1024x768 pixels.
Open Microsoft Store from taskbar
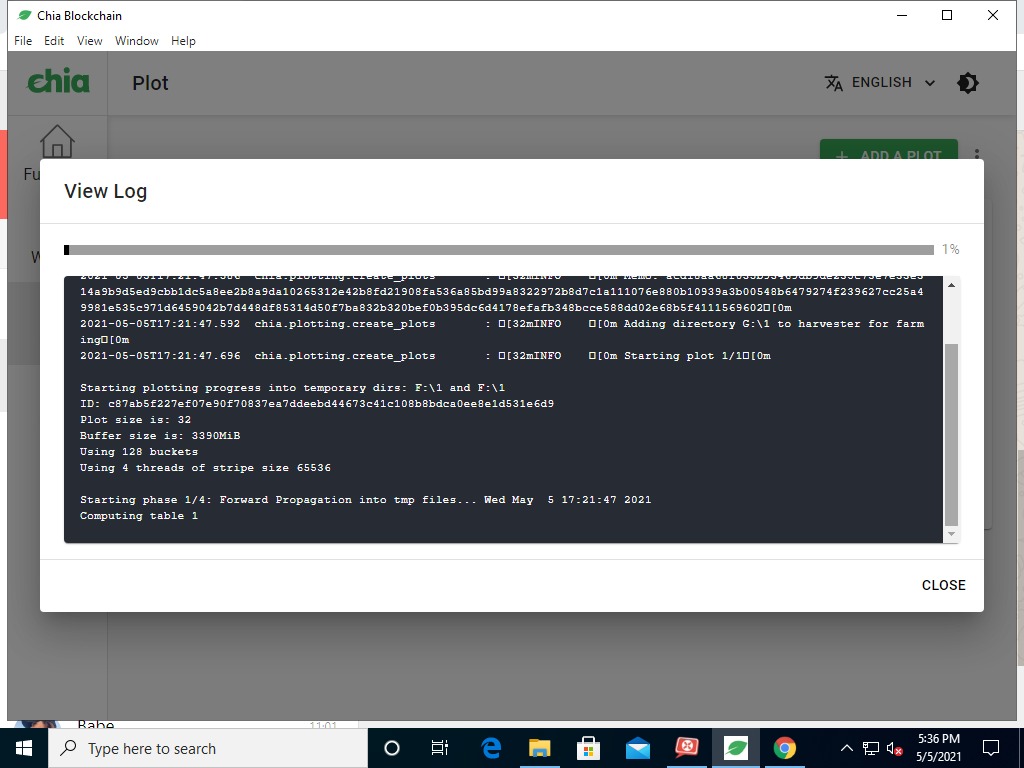pyautogui.click(x=588, y=748)
